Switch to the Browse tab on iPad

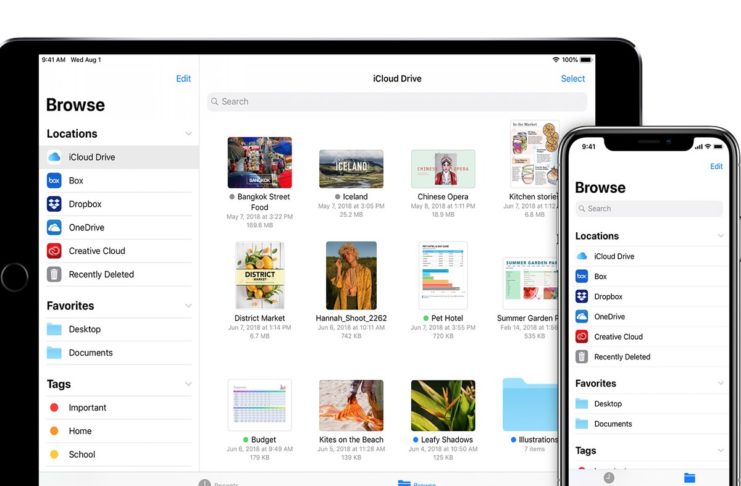point(417,483)
